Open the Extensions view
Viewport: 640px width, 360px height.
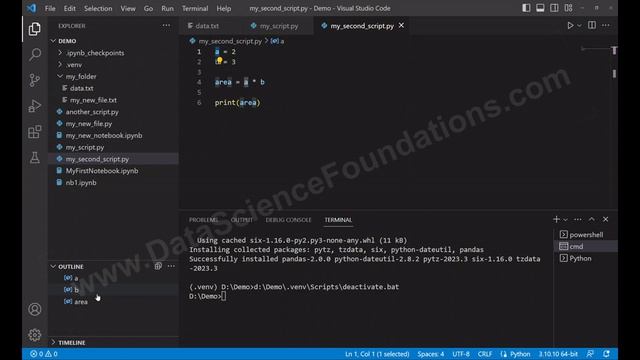35,131
